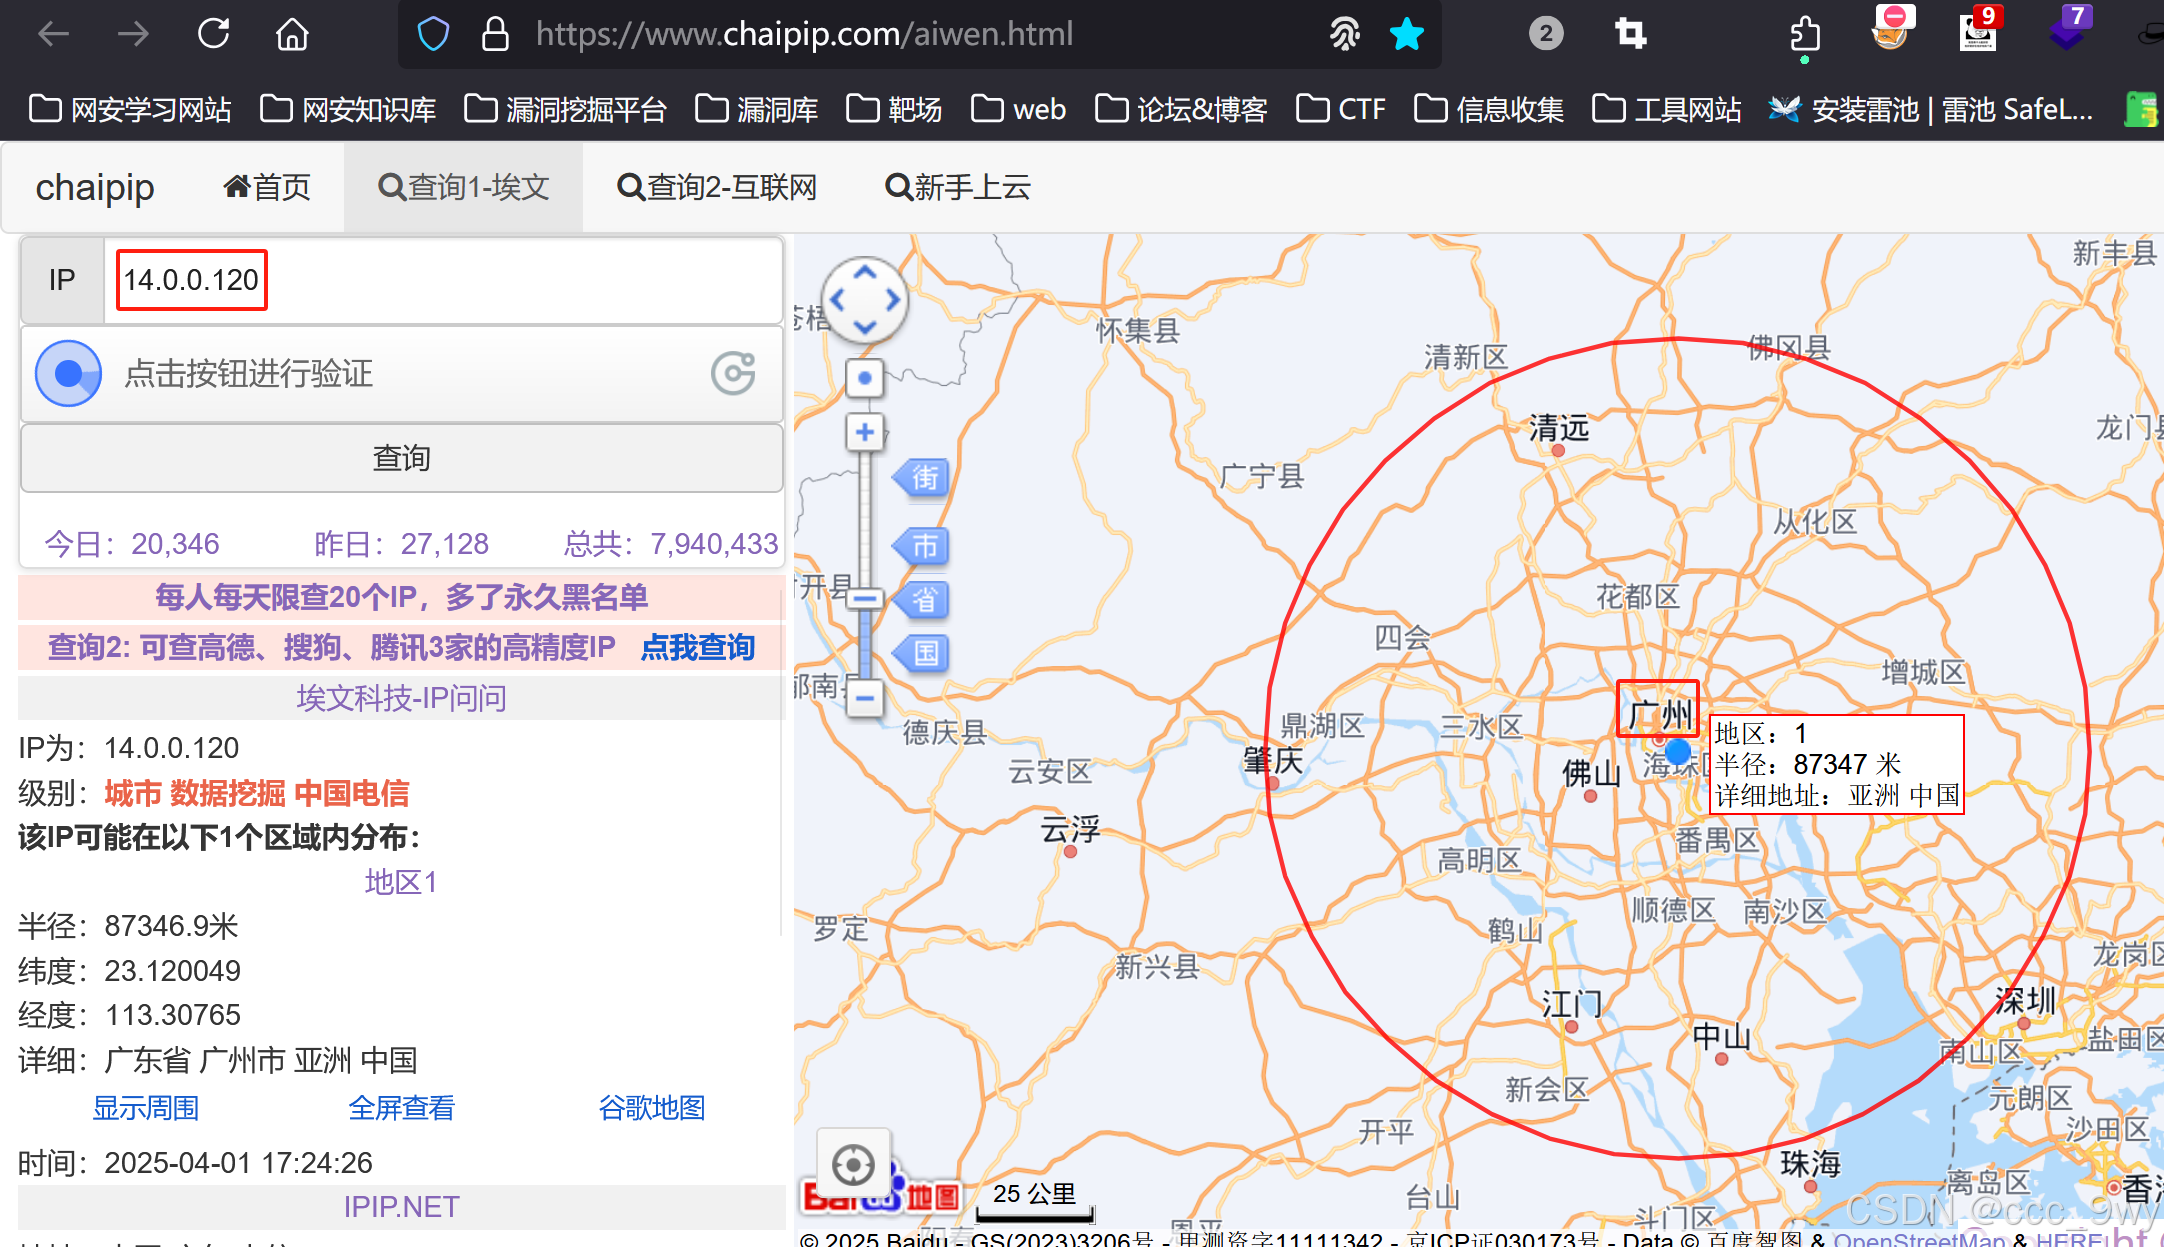Click the map locate target icon
Screen dimensions: 2164x1247
point(853,1164)
